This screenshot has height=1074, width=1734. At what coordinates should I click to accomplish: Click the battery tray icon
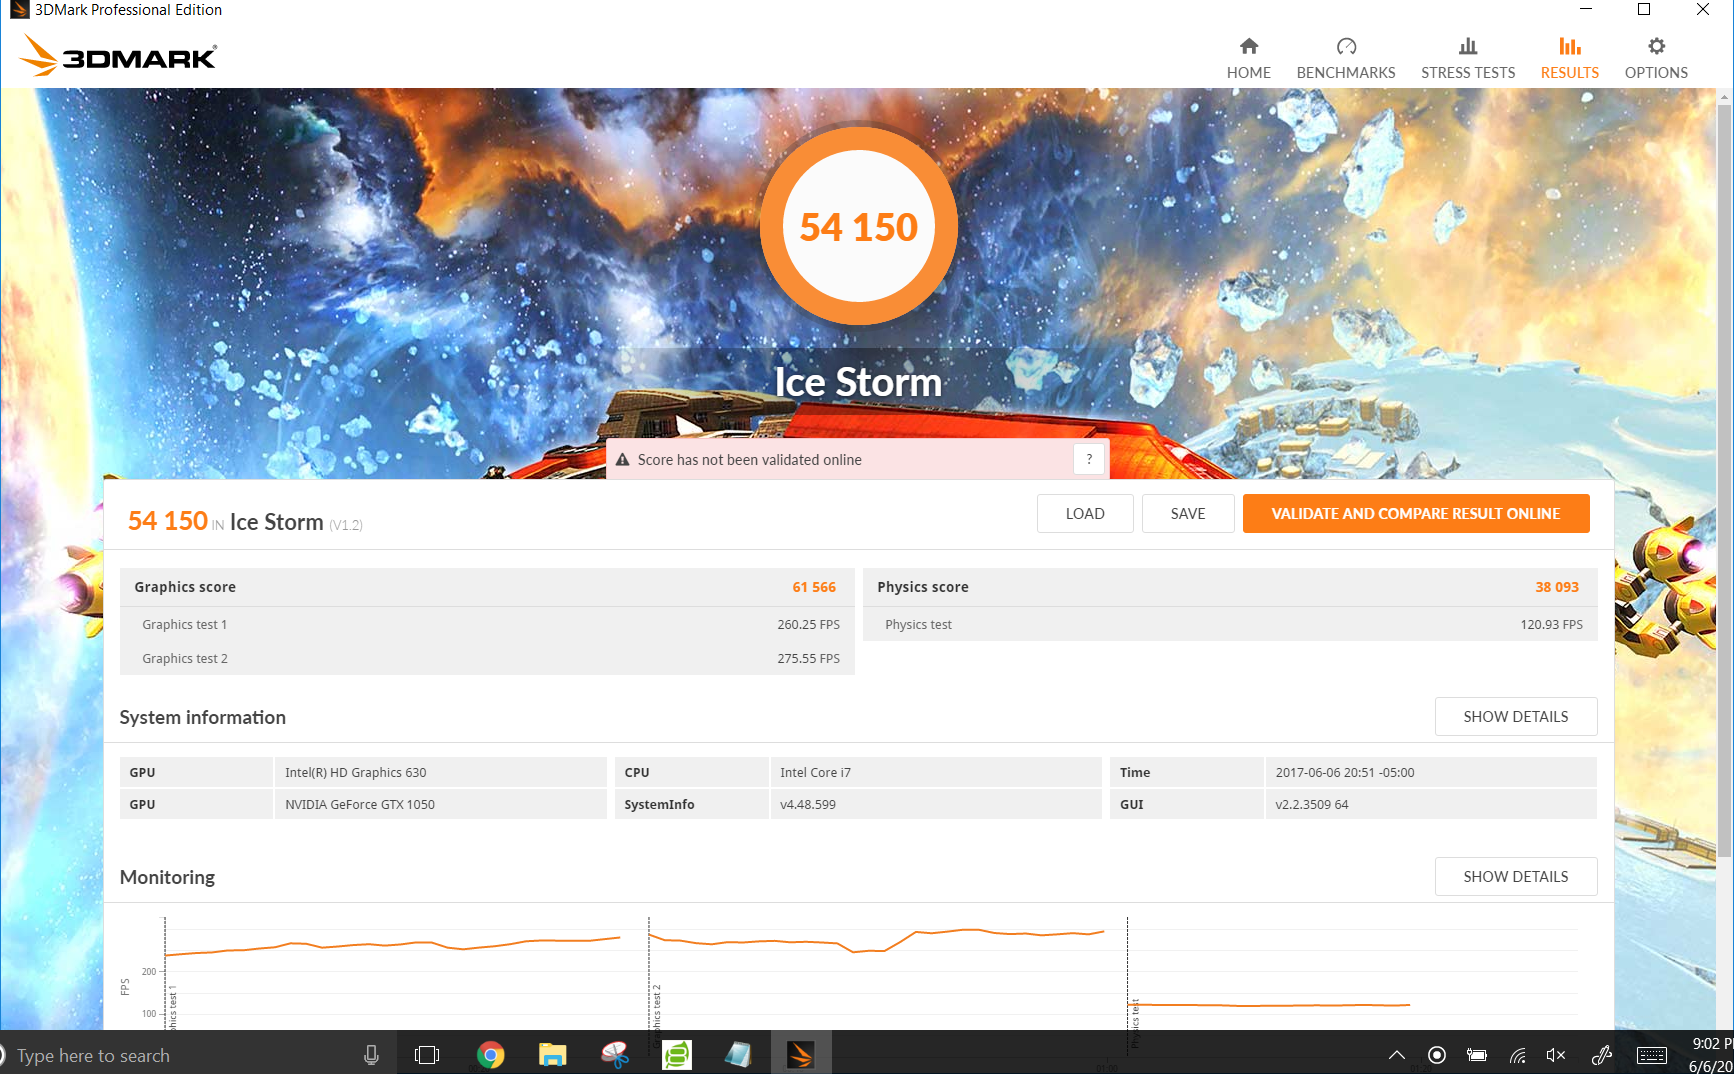tap(1476, 1055)
